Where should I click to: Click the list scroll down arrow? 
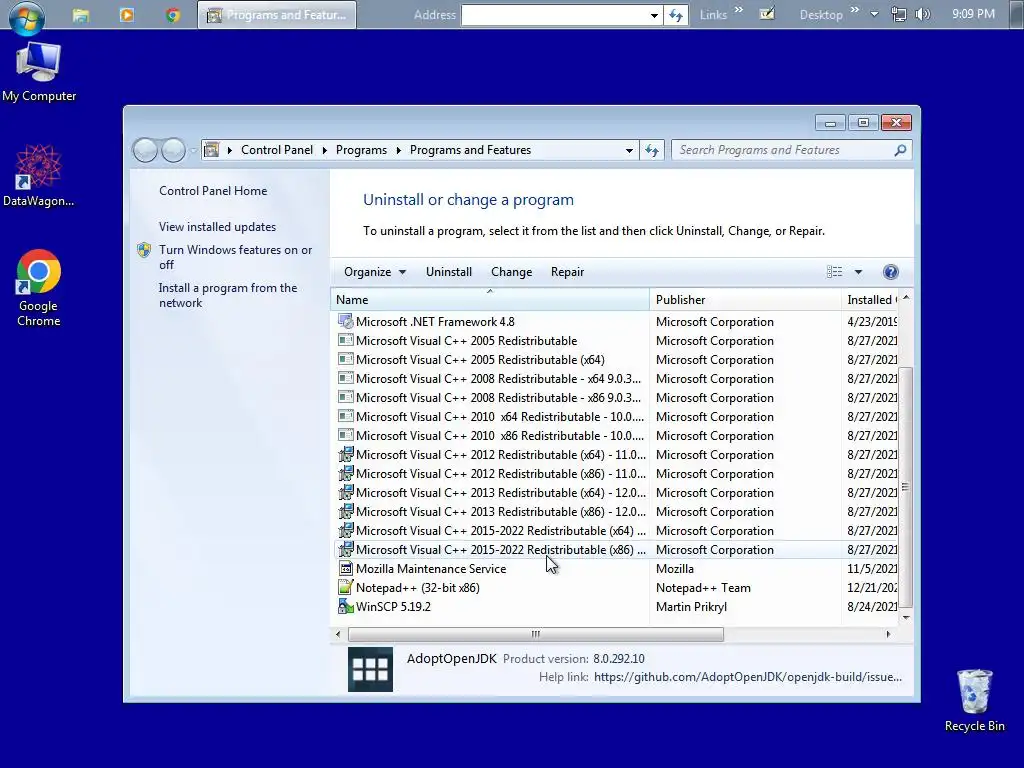tap(905, 617)
